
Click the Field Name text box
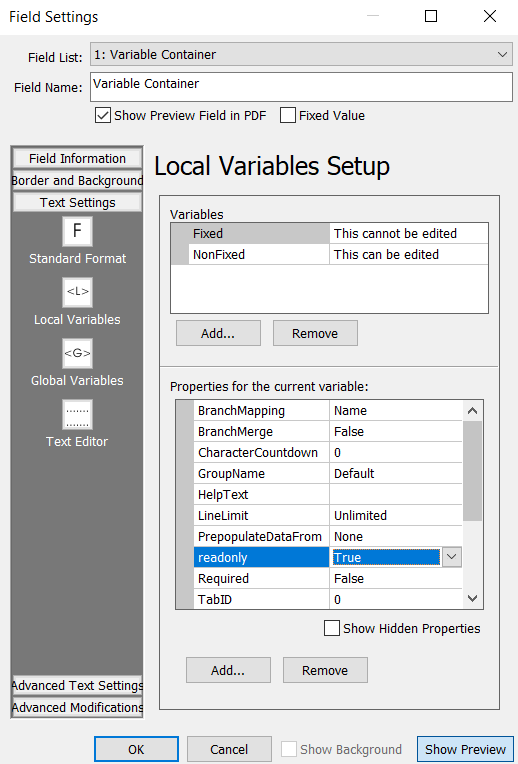[301, 87]
